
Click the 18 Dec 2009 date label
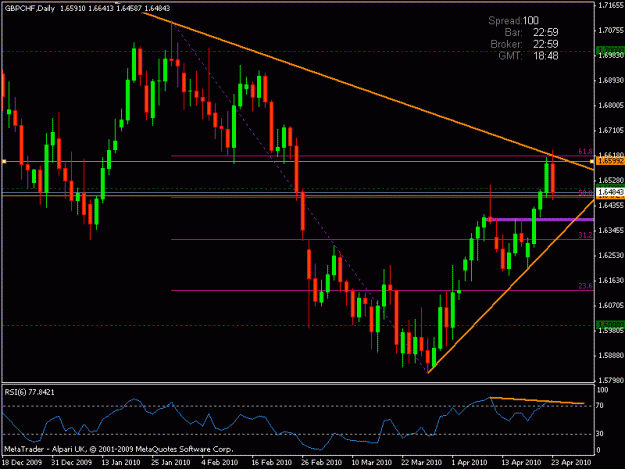point(22,463)
